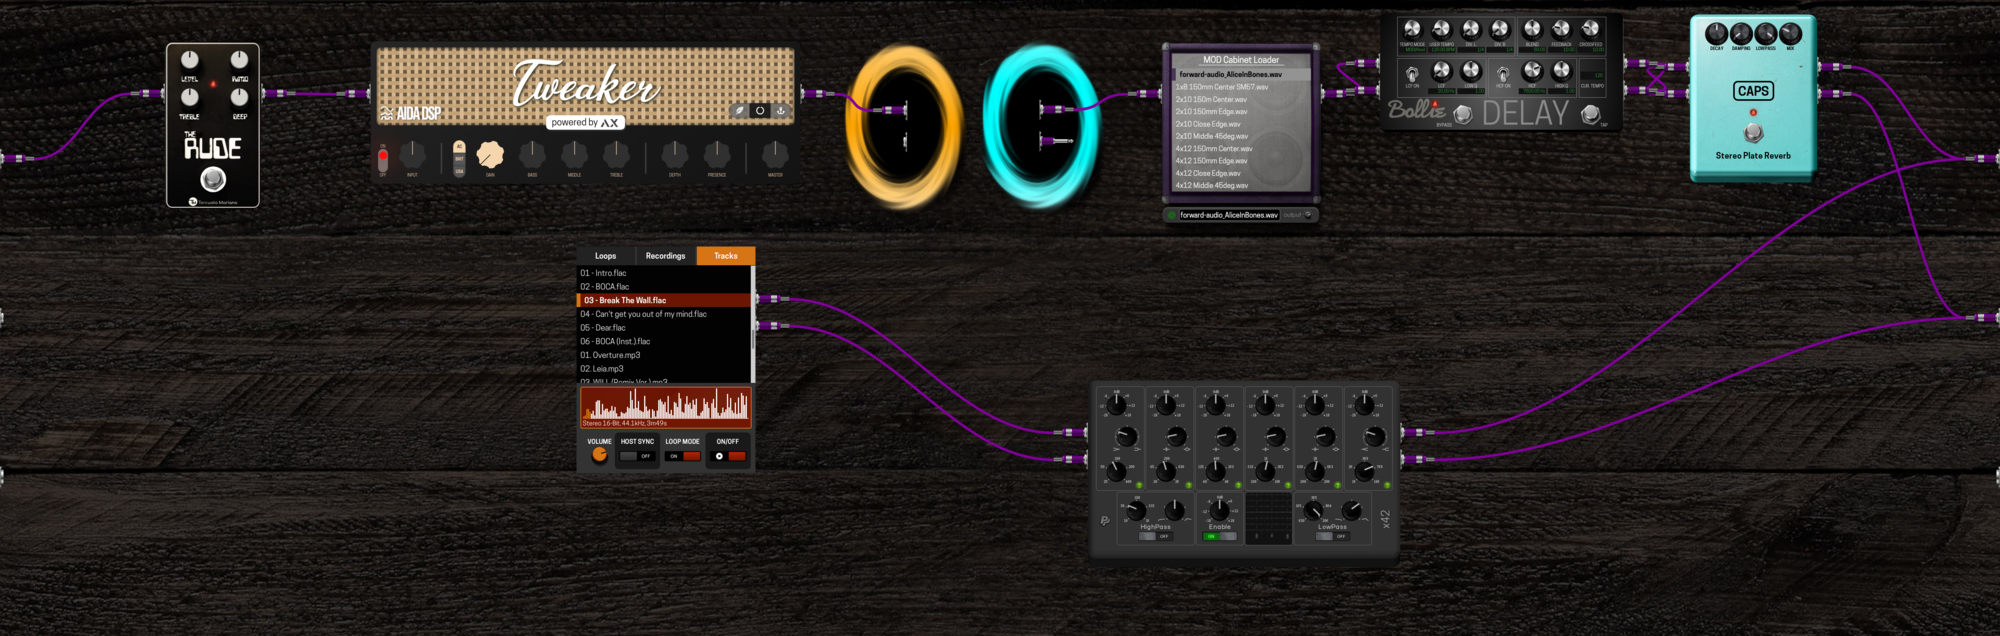The width and height of the screenshot is (2000, 636).
Task: Click the Tweaker INPUT knob
Action: [x=412, y=155]
